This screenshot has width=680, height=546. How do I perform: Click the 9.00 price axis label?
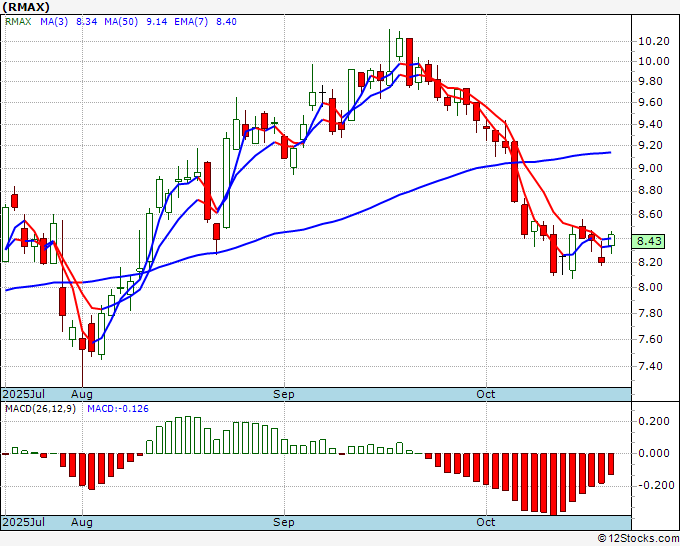coord(651,168)
